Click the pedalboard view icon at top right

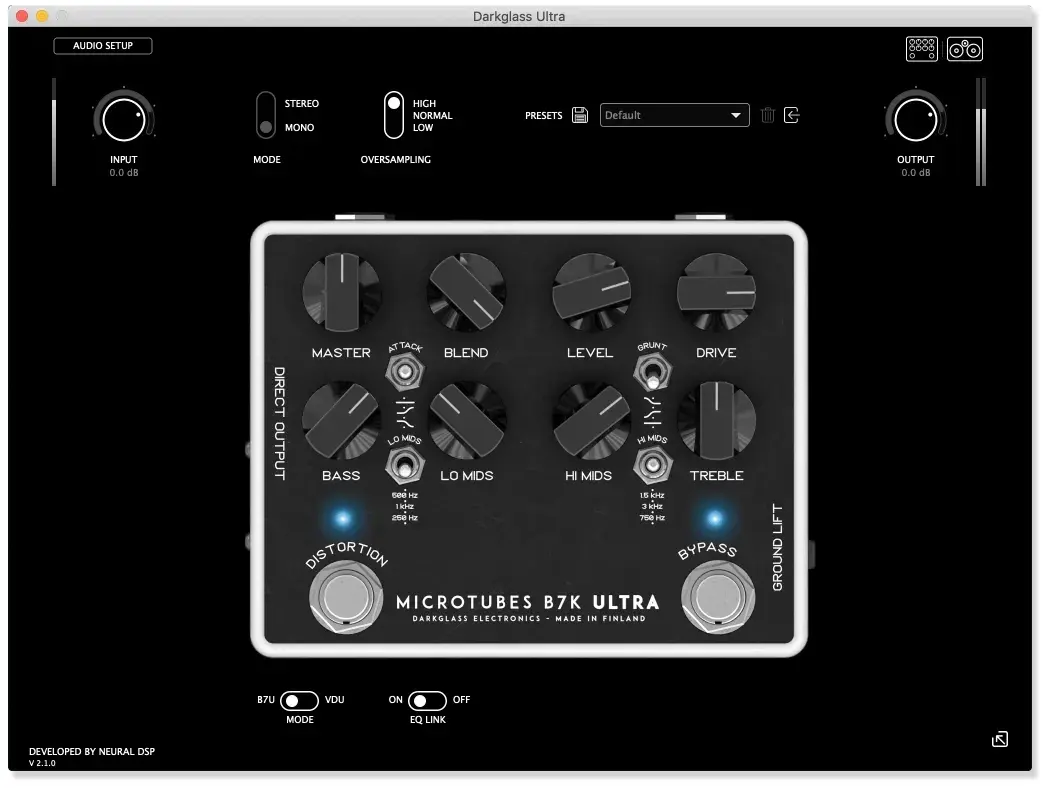coord(922,49)
